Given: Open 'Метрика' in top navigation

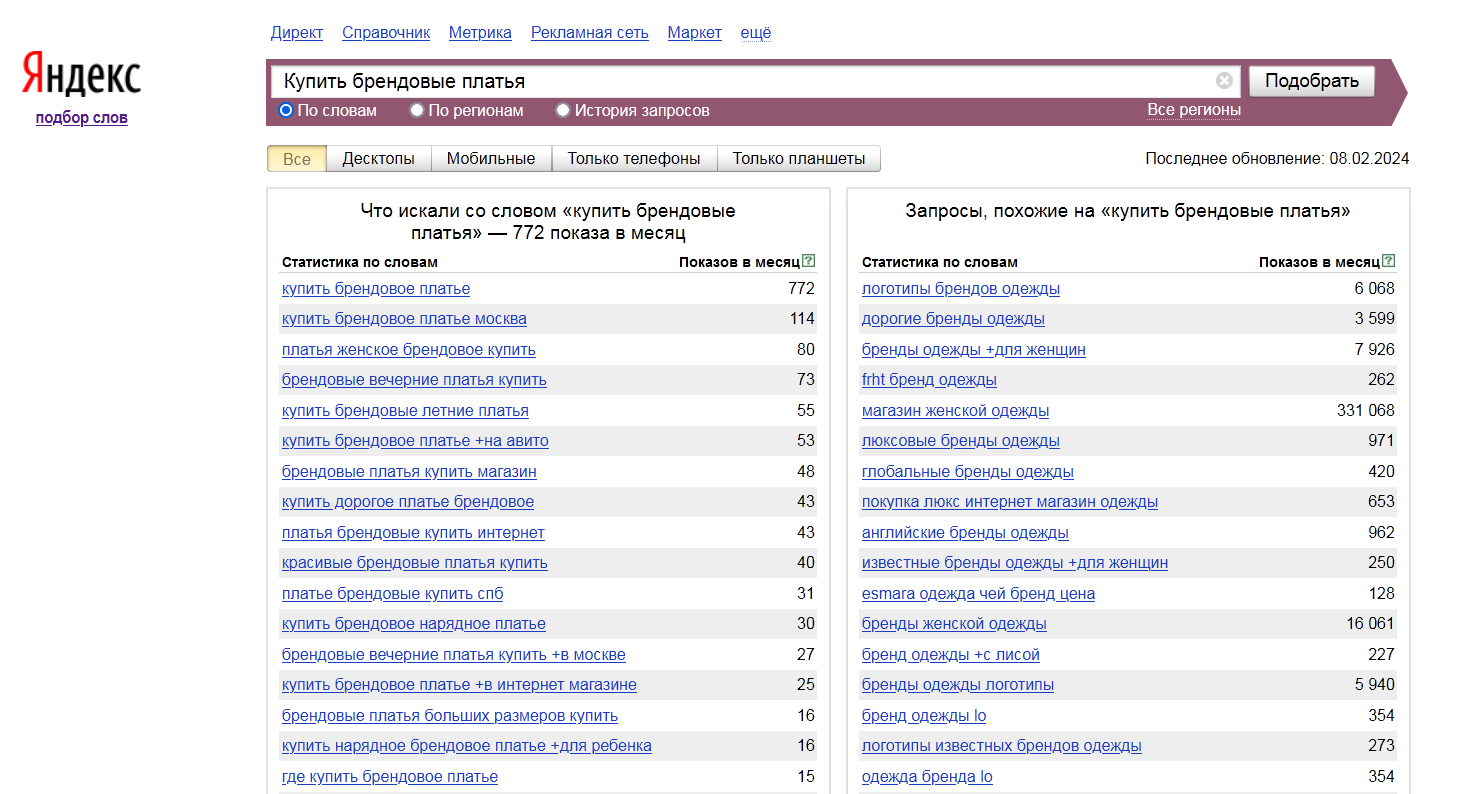Looking at the screenshot, I should click(480, 33).
